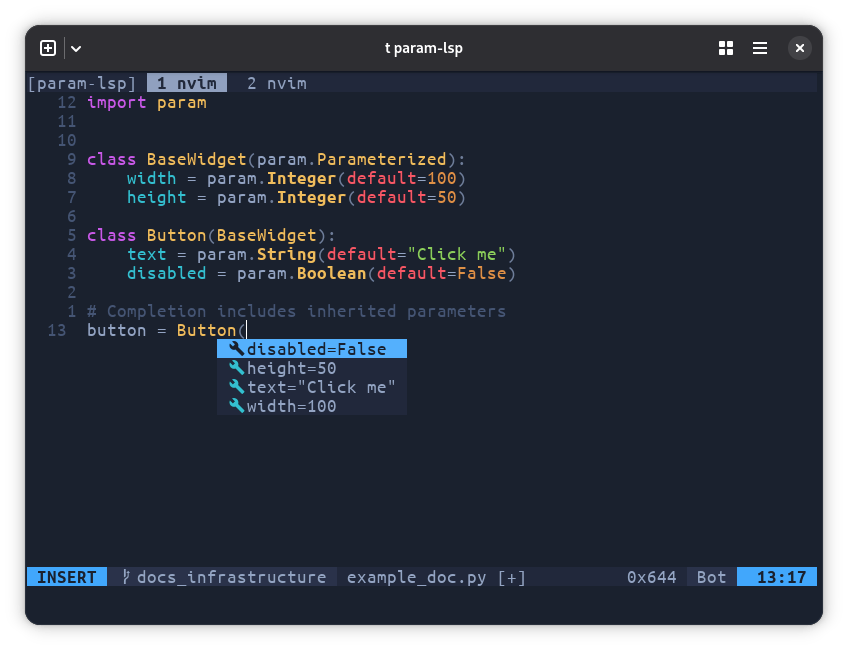Click wrench icon beside text="Click me"
This screenshot has width=848, height=650.
(x=236, y=387)
